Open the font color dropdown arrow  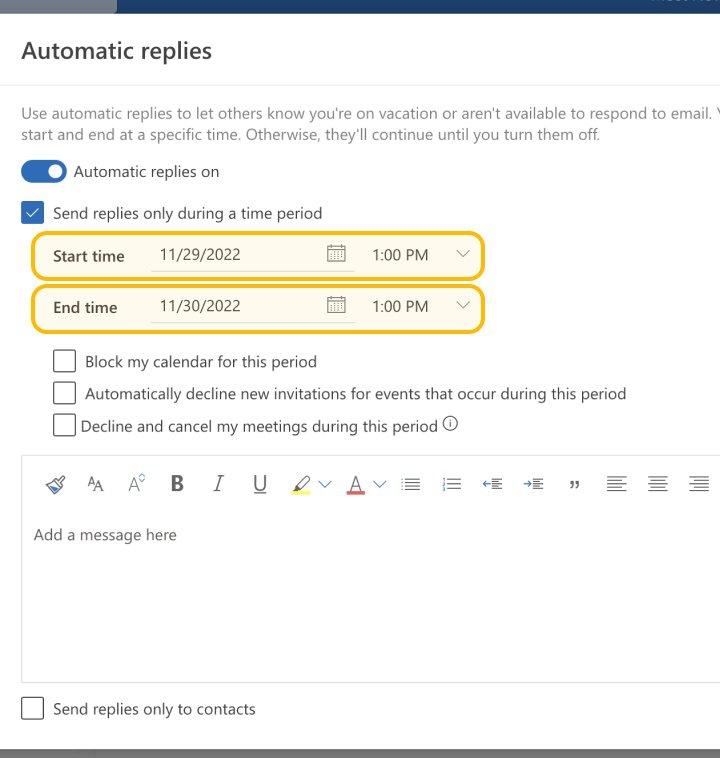click(x=380, y=484)
